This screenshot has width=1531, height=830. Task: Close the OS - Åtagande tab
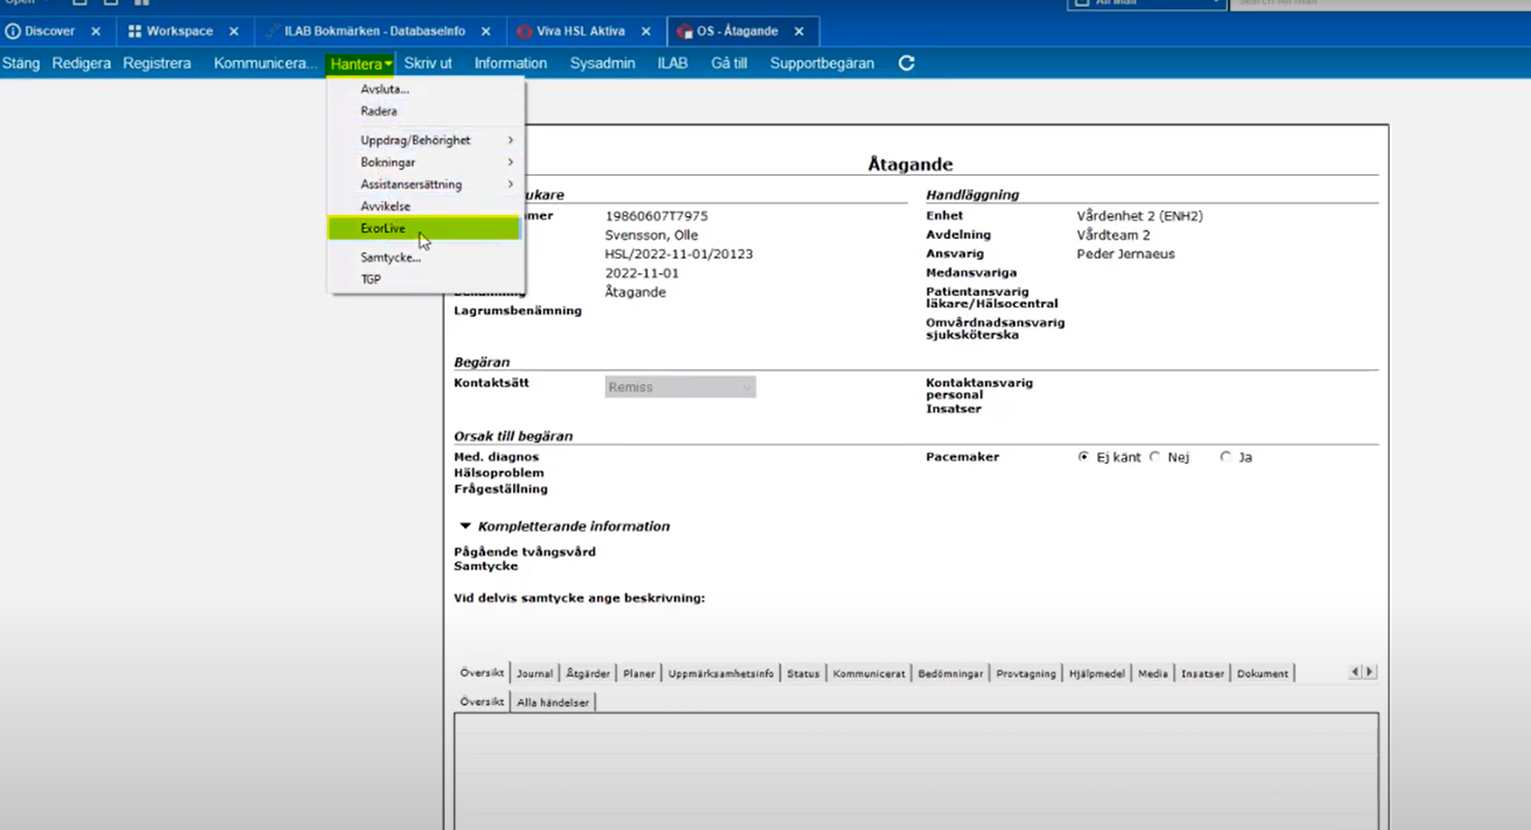pos(799,31)
